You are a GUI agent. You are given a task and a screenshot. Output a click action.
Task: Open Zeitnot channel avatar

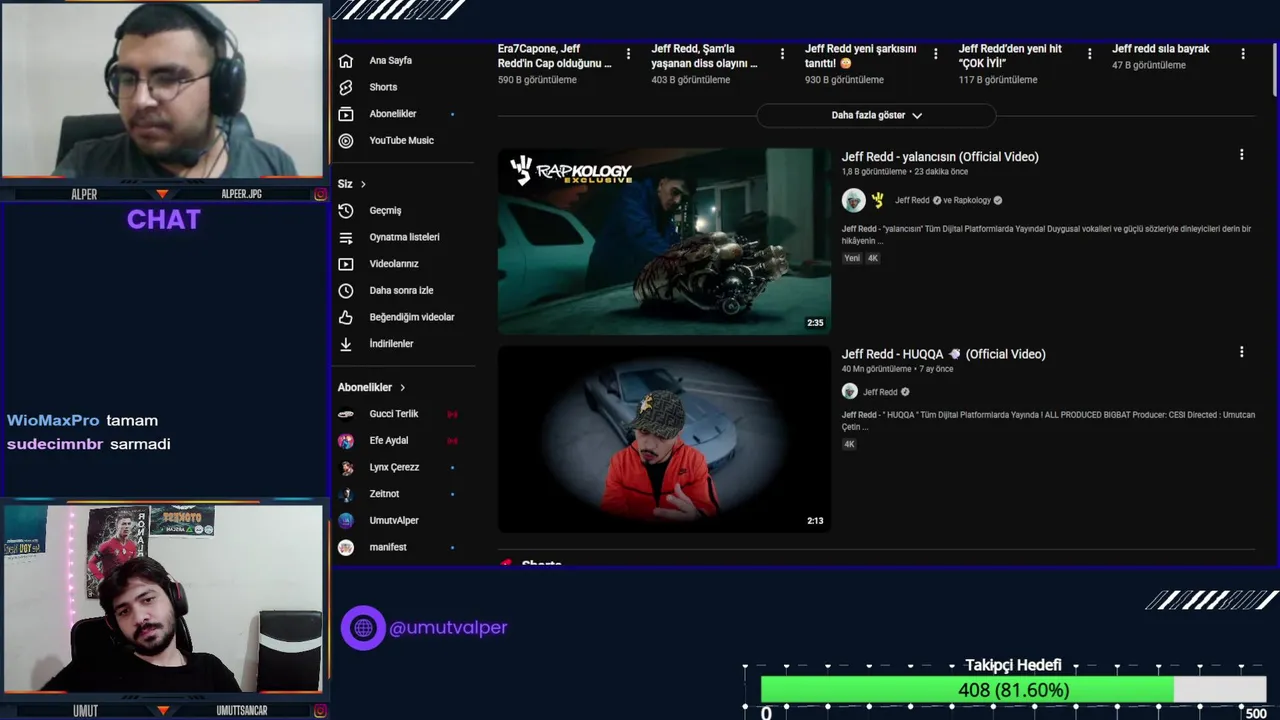point(346,494)
